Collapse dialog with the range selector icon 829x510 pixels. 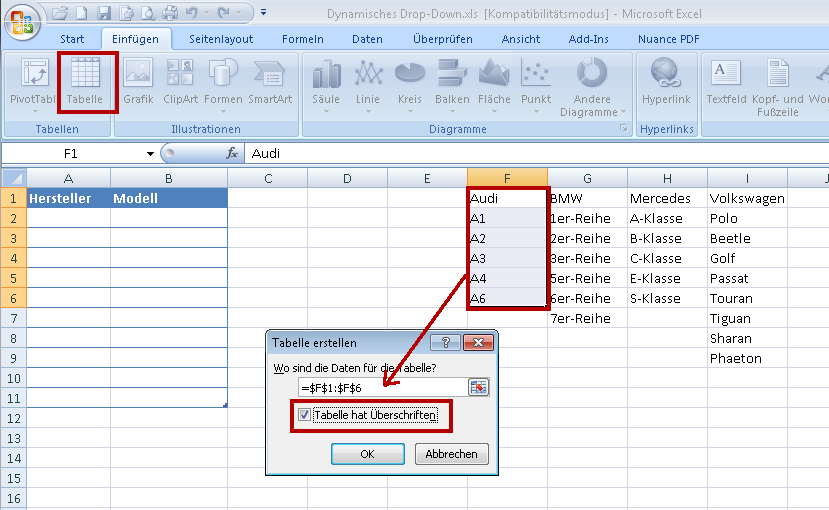pyautogui.click(x=478, y=387)
